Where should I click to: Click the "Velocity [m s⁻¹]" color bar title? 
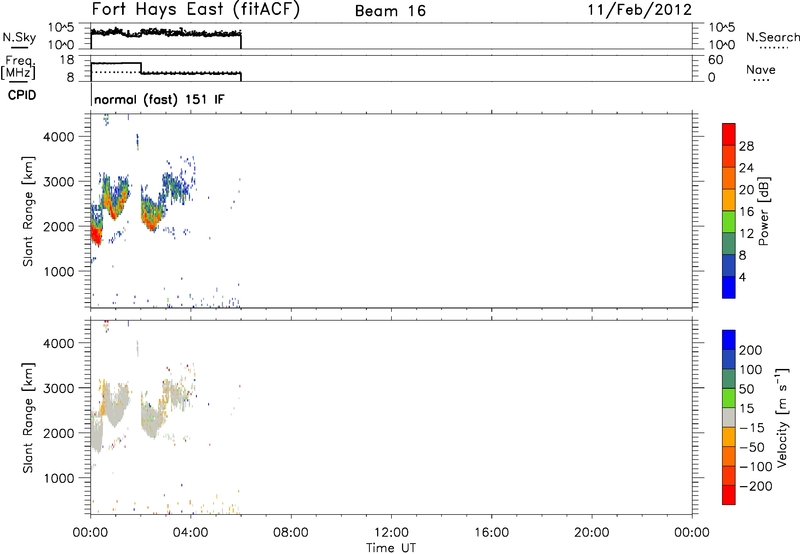click(x=782, y=418)
